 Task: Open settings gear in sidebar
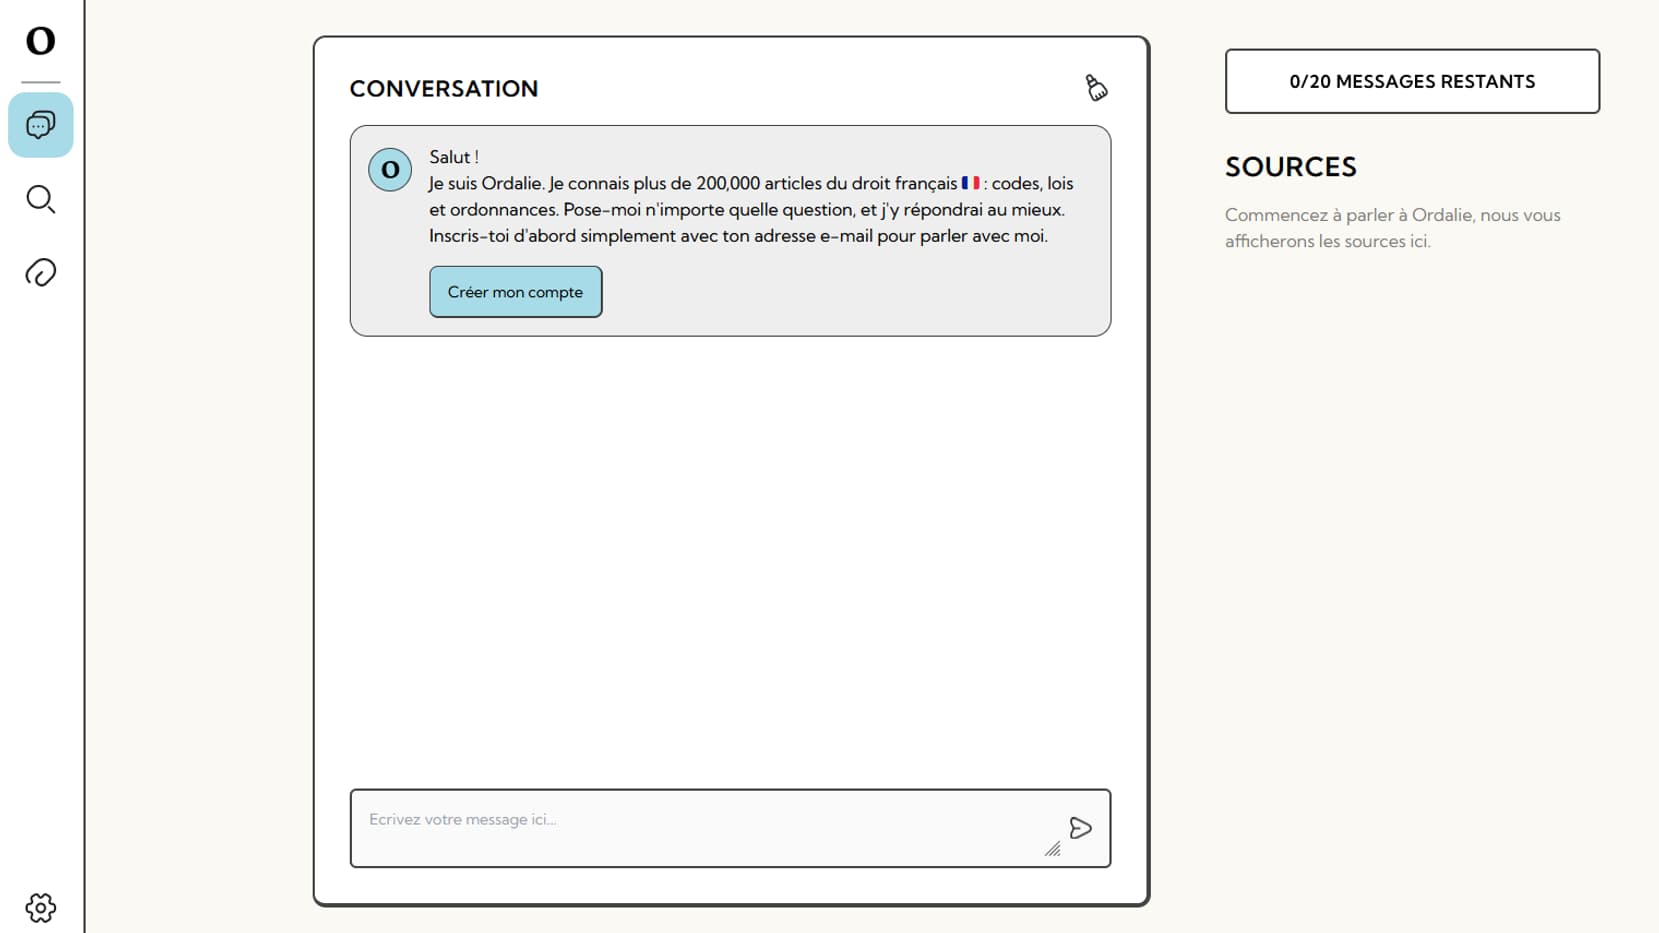coord(41,907)
